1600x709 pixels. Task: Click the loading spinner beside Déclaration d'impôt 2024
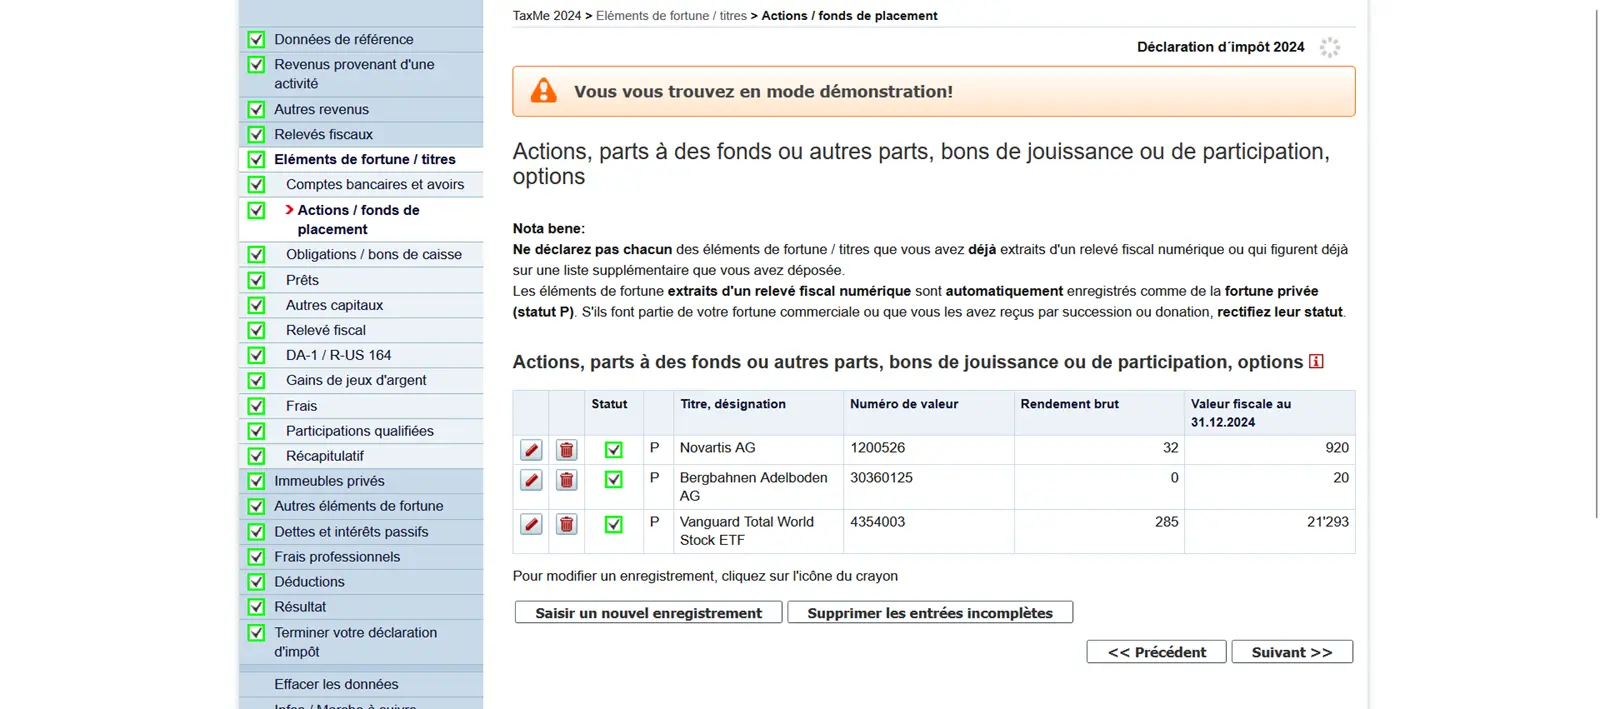point(1329,47)
